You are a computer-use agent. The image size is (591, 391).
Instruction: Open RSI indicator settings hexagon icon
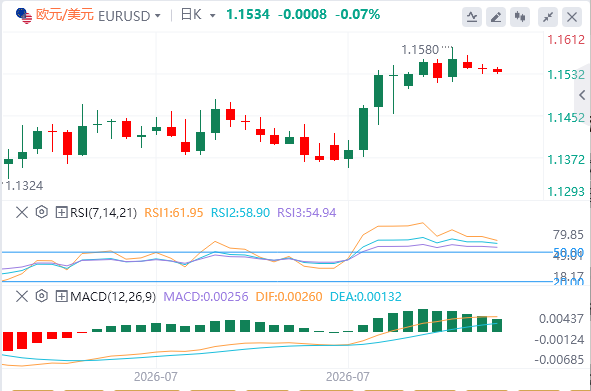tap(41, 212)
